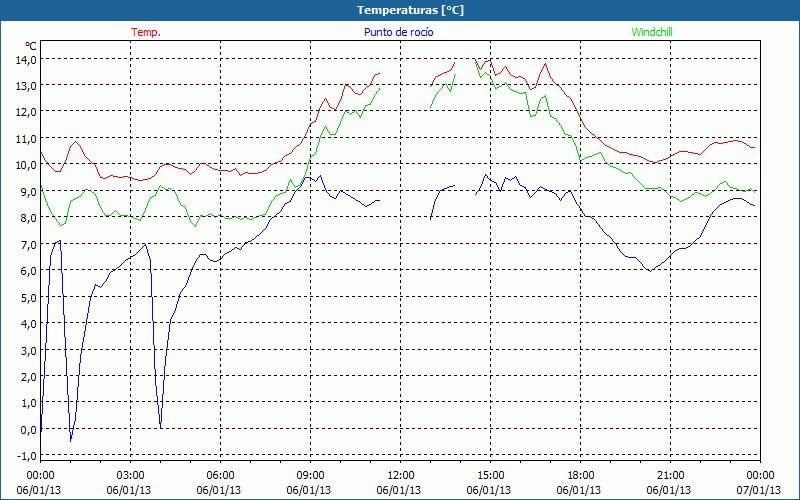
Task: Click the 15:00 time label on the x-axis
Action: click(x=490, y=475)
